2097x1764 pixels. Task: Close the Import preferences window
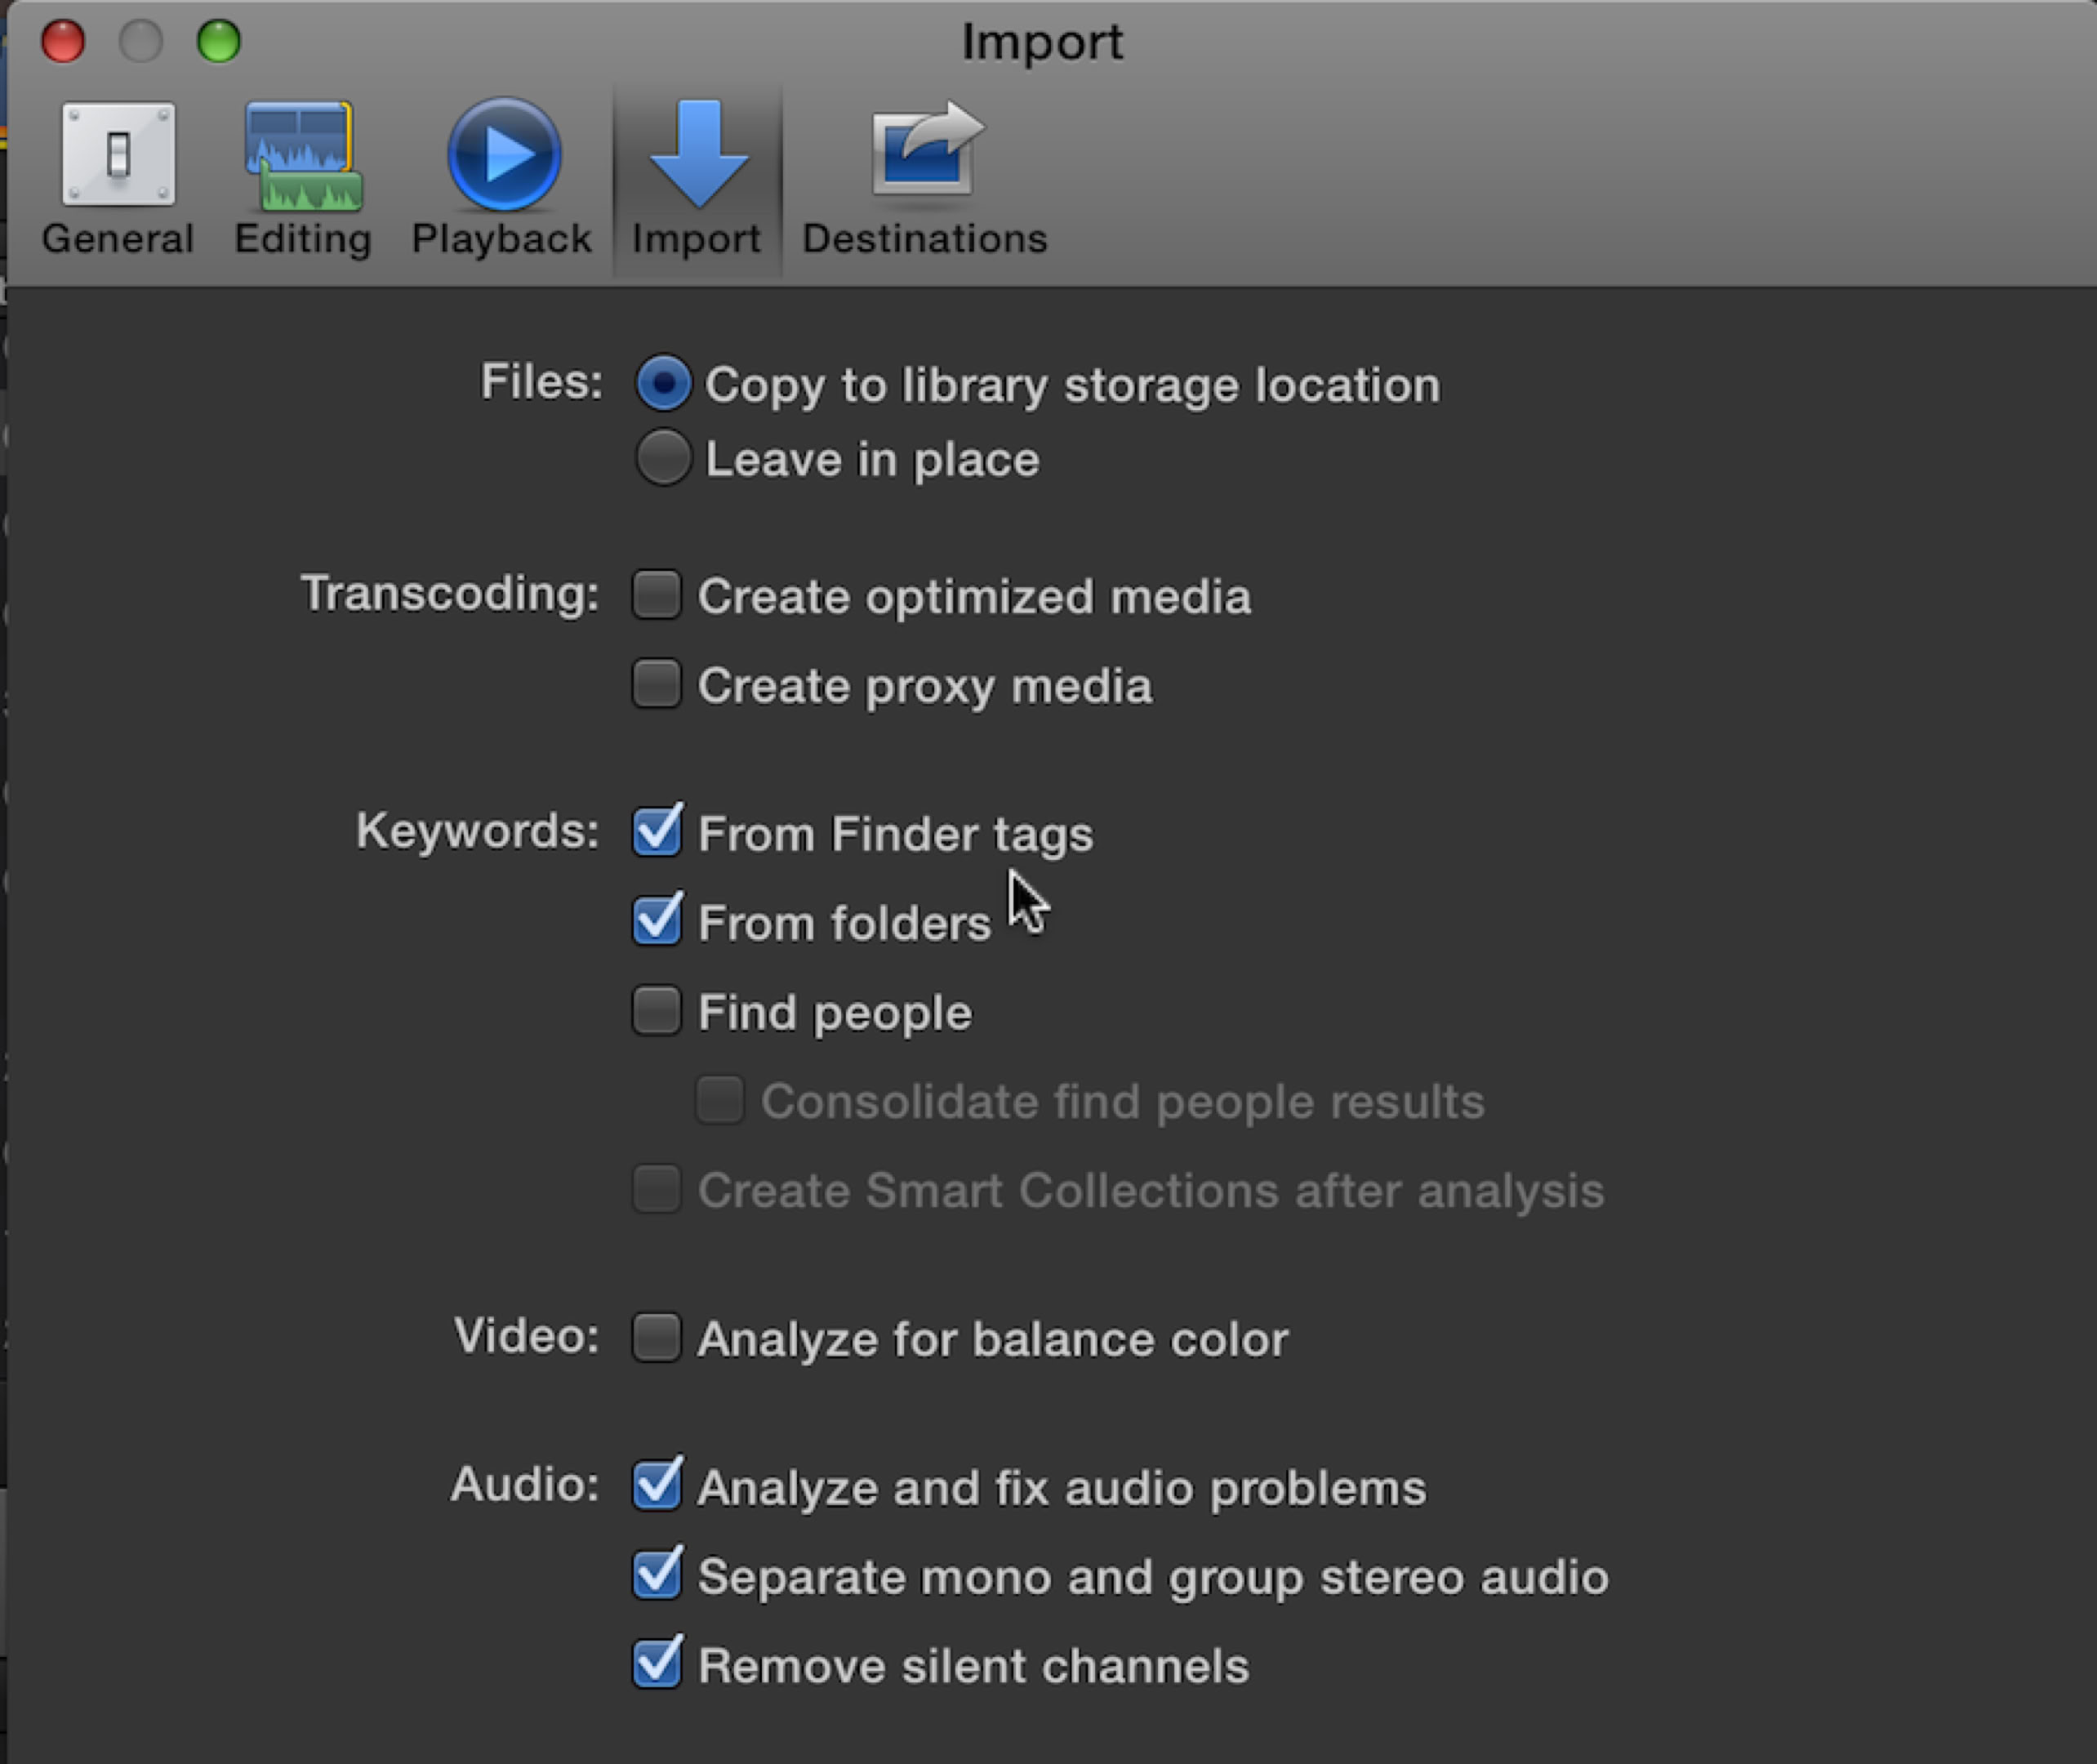[x=63, y=41]
